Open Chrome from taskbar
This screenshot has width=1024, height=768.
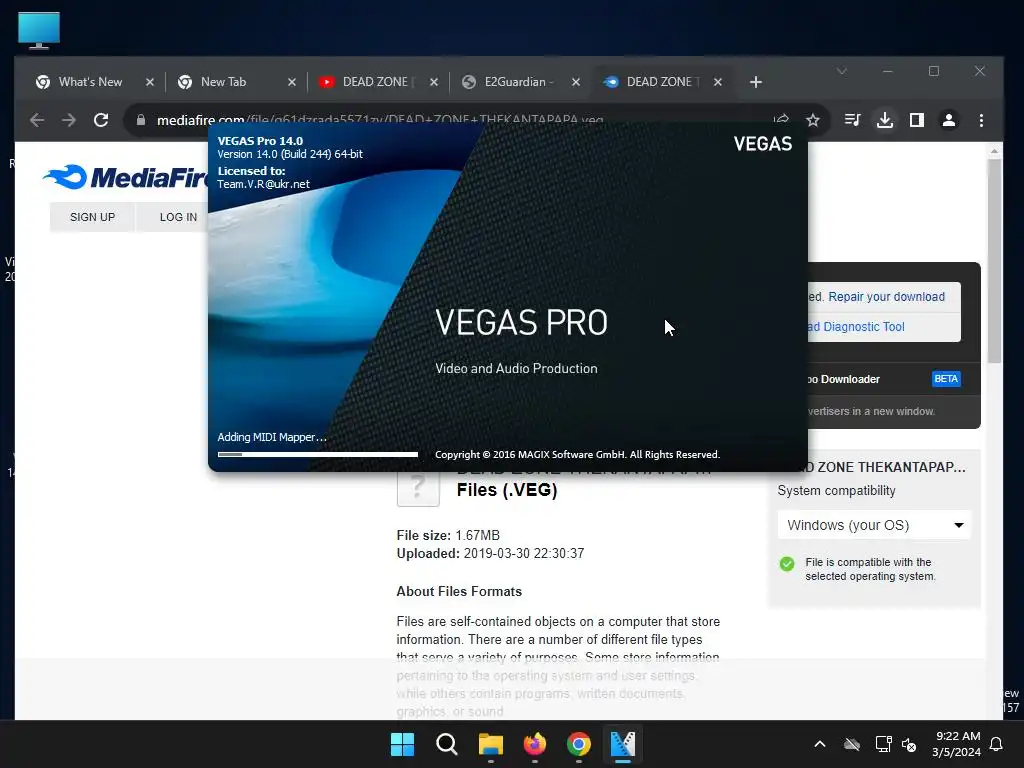579,744
